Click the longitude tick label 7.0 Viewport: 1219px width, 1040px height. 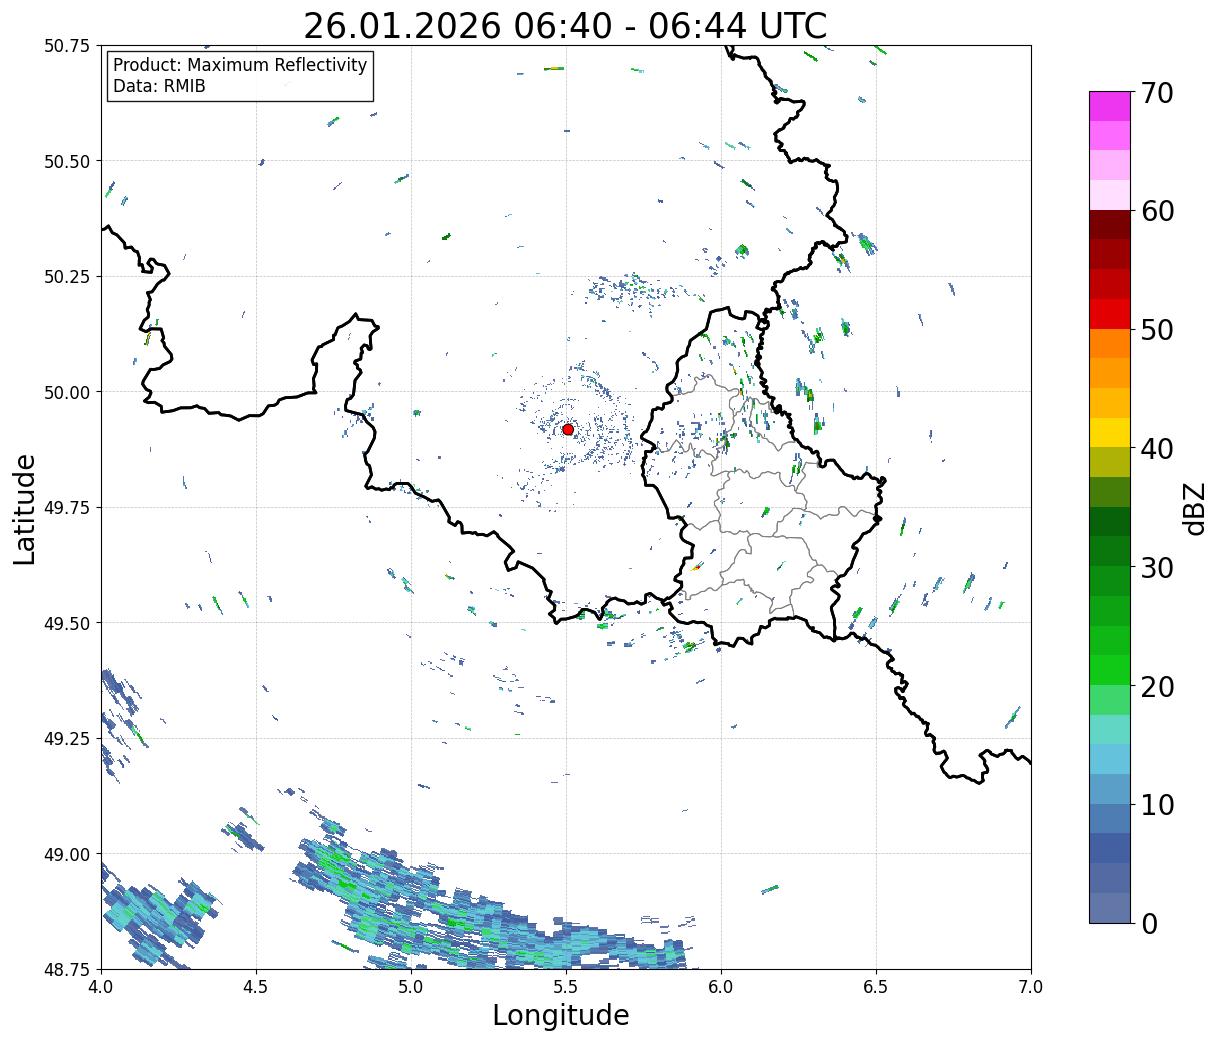pyautogui.click(x=1031, y=987)
